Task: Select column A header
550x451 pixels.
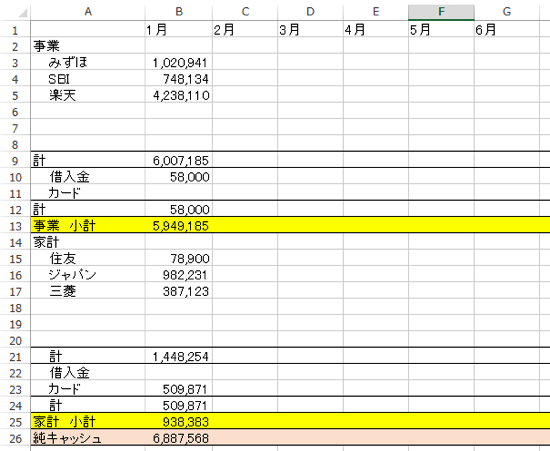Action: coord(88,12)
